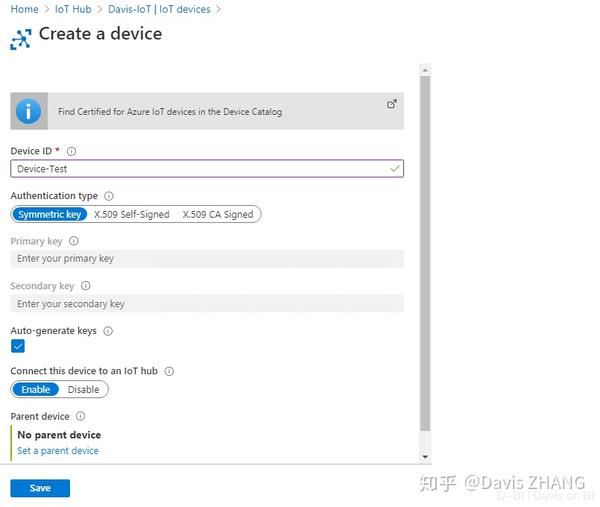Show Authentication type info icon

109,196
